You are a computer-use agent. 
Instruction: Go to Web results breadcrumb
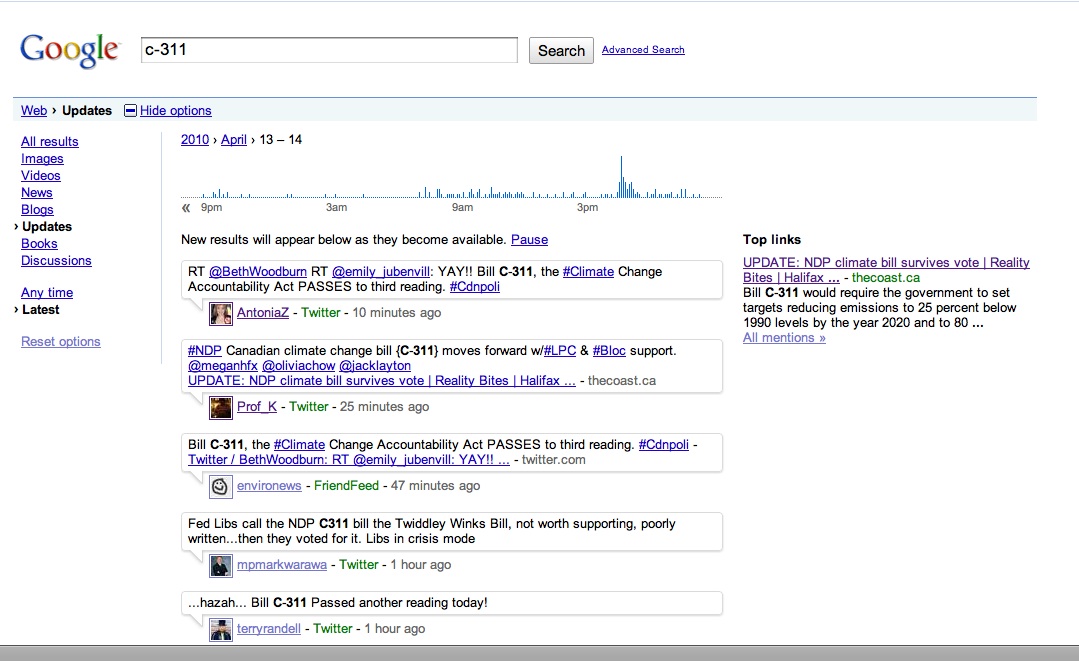click(x=34, y=111)
